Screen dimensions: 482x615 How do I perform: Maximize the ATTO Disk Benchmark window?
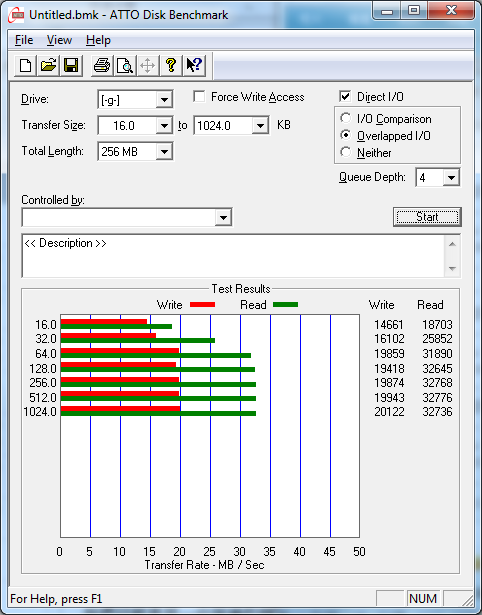tap(414, 11)
